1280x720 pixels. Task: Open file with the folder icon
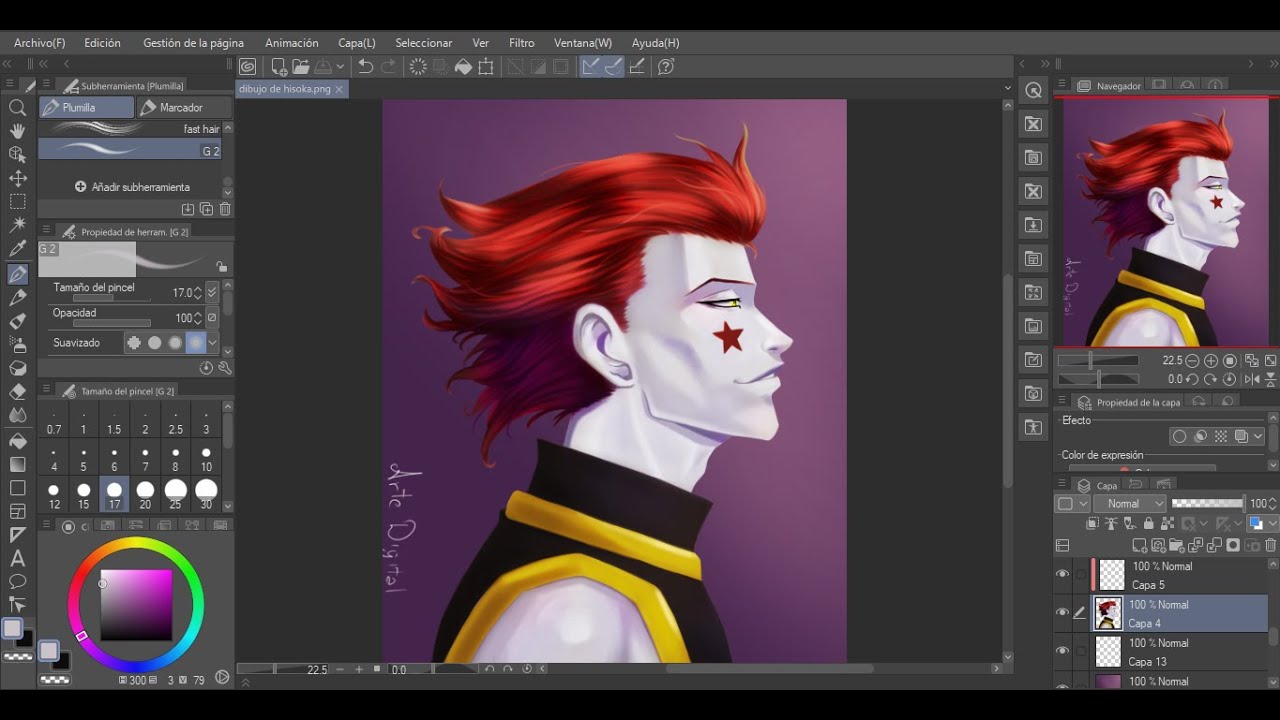point(301,67)
